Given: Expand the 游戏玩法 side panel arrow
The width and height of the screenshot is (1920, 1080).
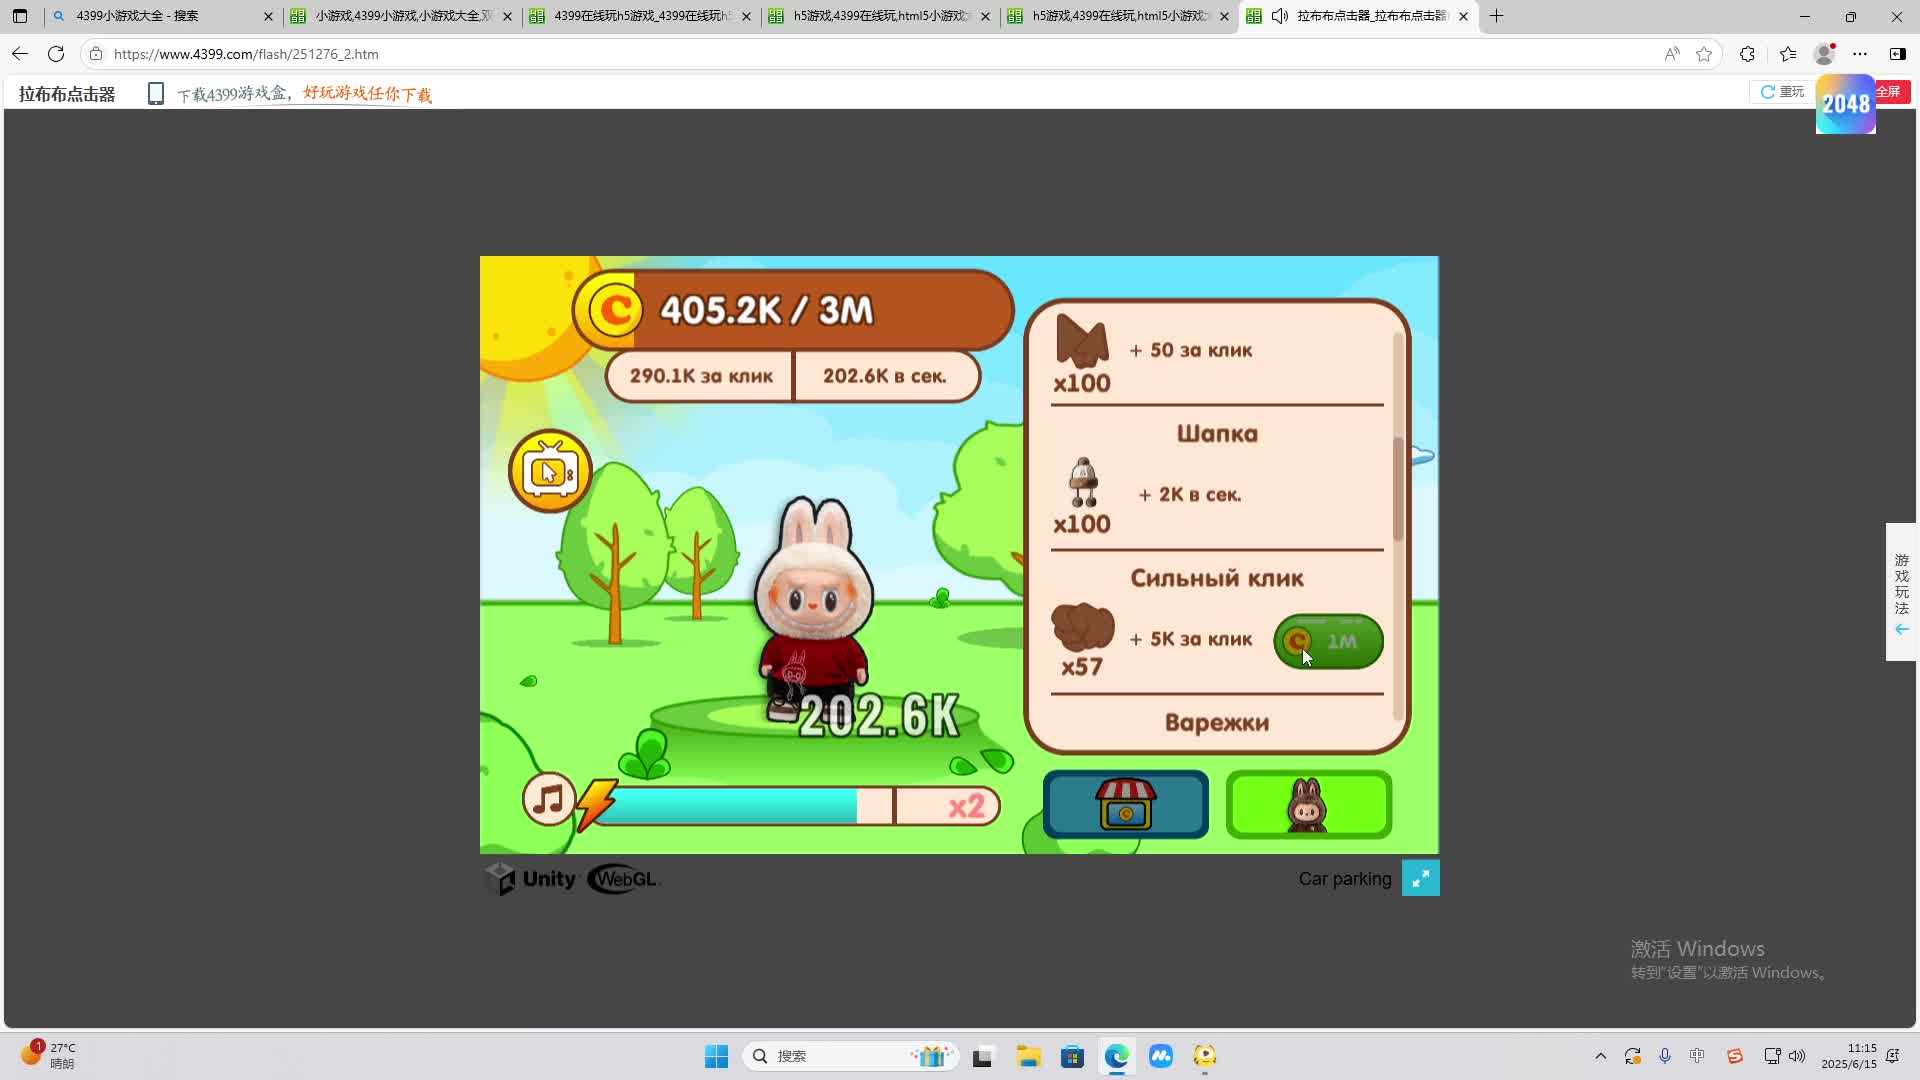Looking at the screenshot, I should 1902,629.
